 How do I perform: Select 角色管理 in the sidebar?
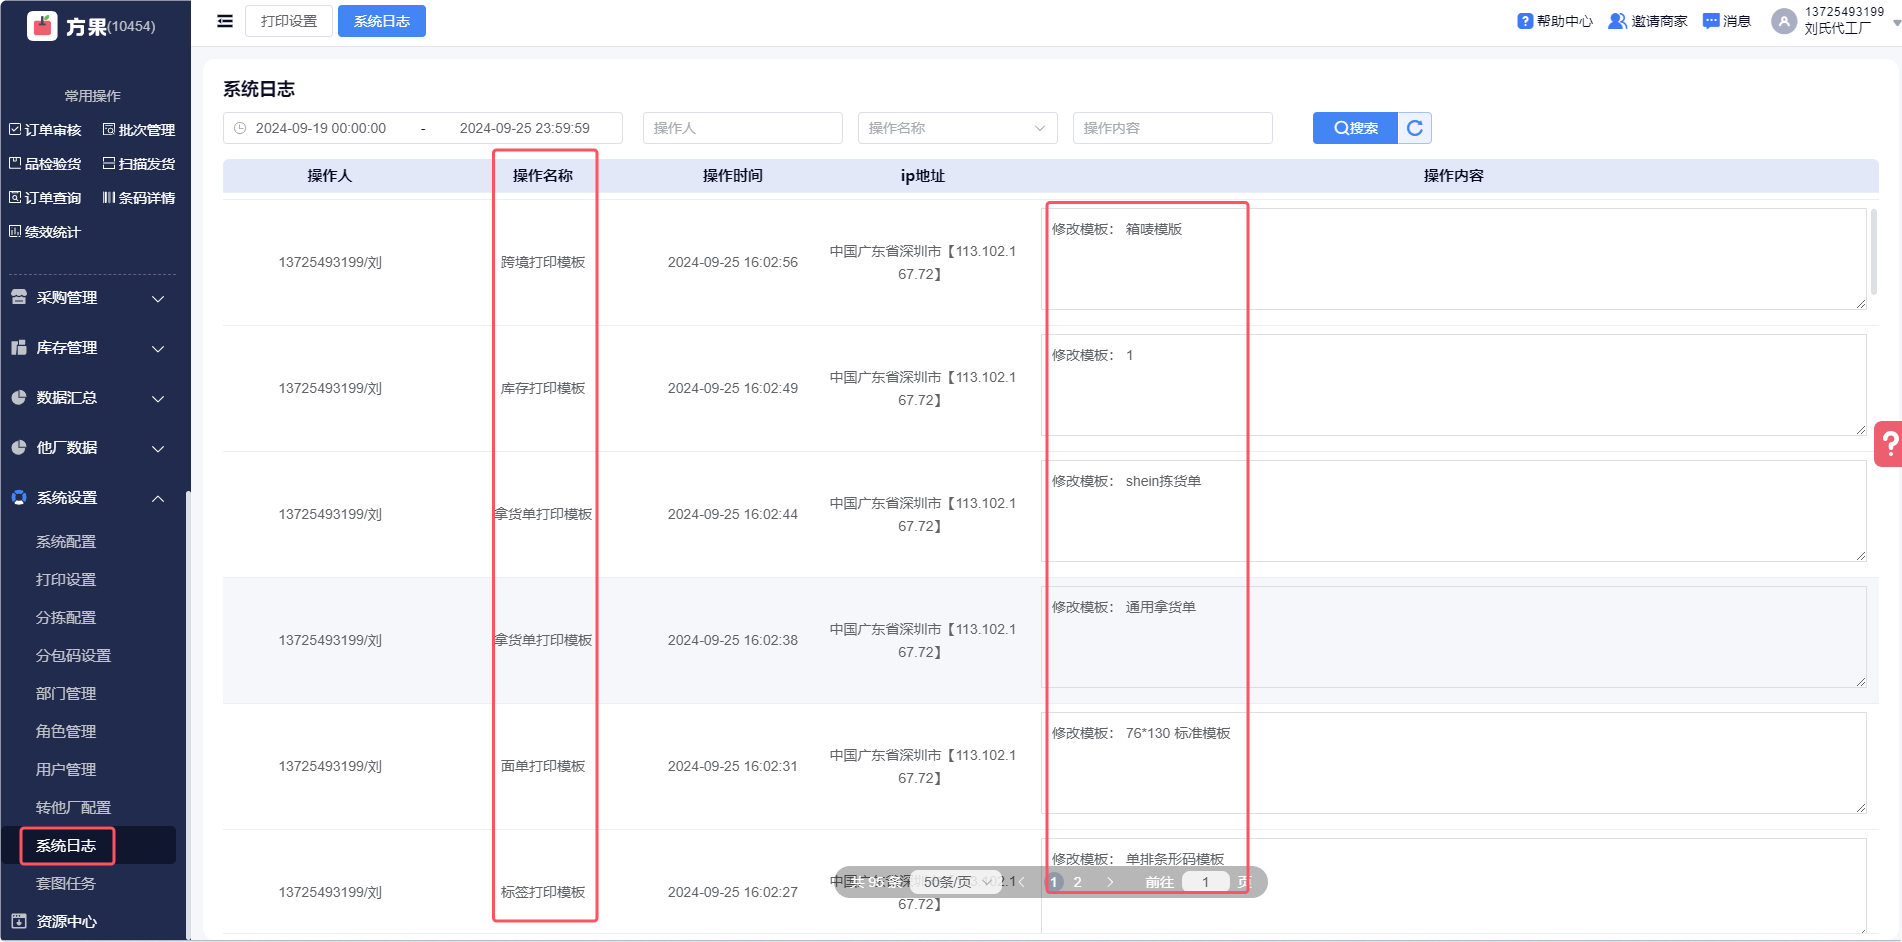[x=66, y=732]
